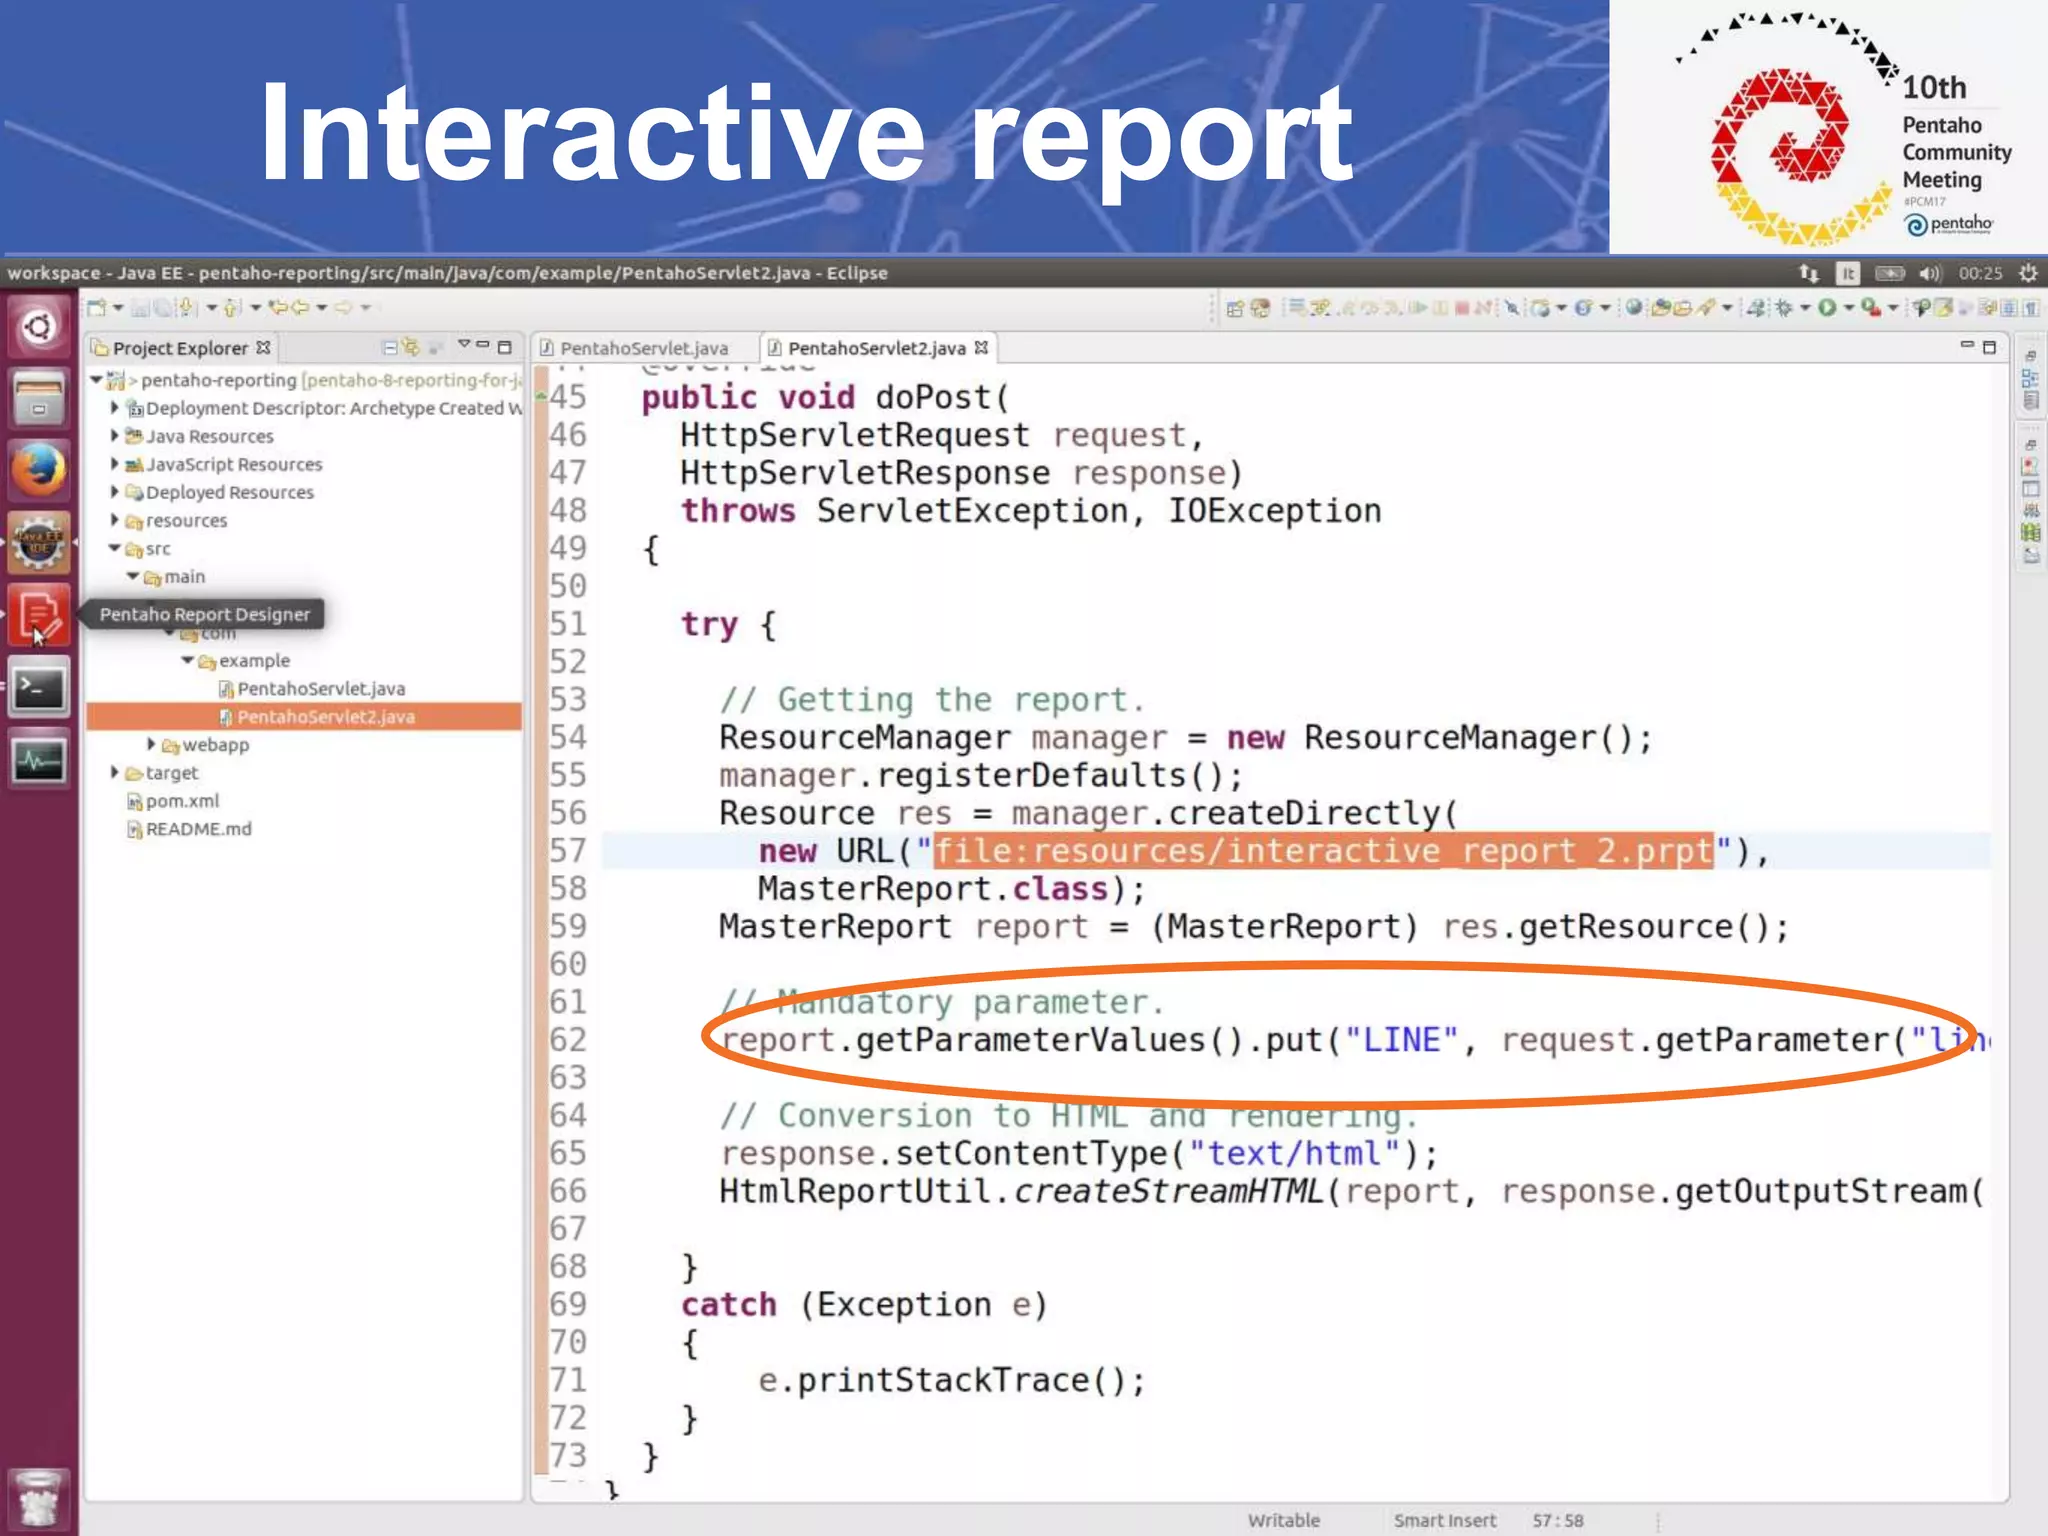The width and height of the screenshot is (2048, 1536).
Task: Open the New wizard toolbar icon
Action: 96,307
